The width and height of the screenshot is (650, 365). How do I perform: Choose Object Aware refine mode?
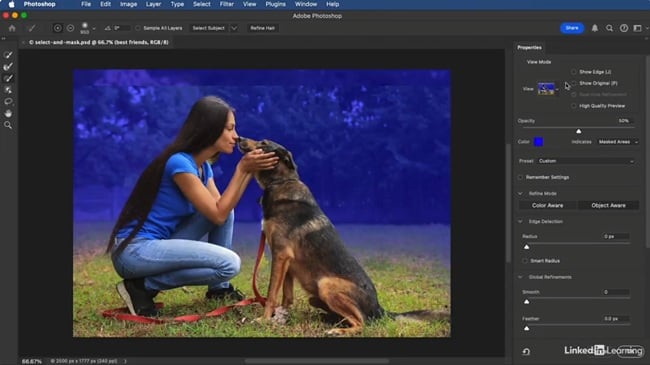click(609, 205)
